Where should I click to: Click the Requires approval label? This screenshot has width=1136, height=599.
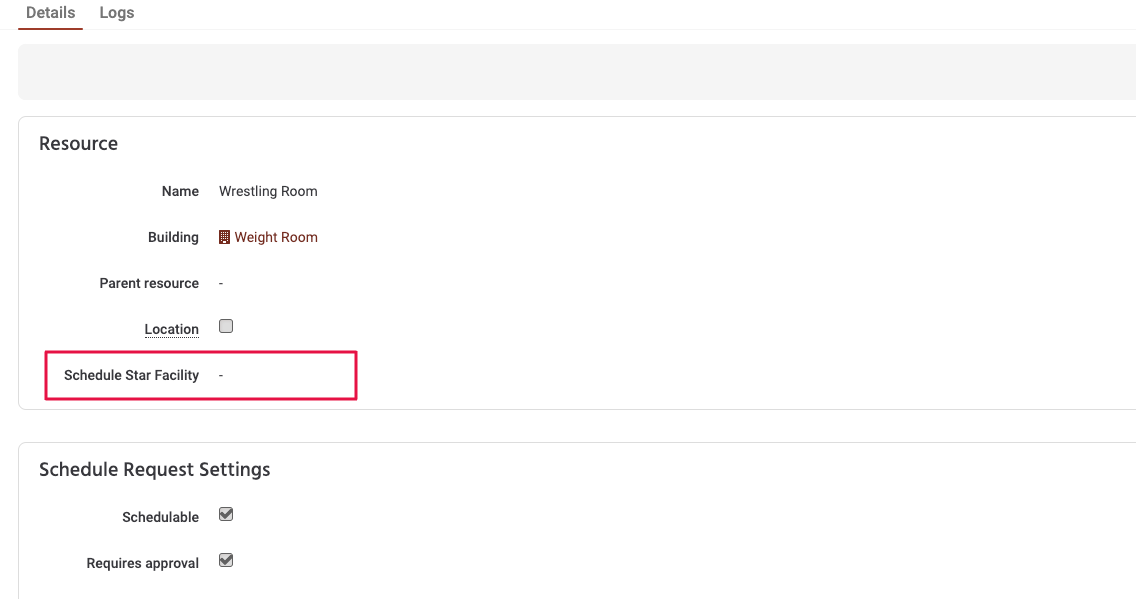[x=143, y=563]
